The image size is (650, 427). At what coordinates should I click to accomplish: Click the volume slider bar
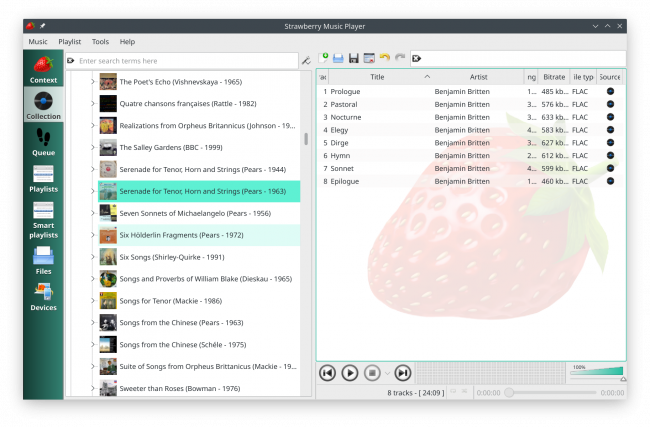pyautogui.click(x=595, y=374)
